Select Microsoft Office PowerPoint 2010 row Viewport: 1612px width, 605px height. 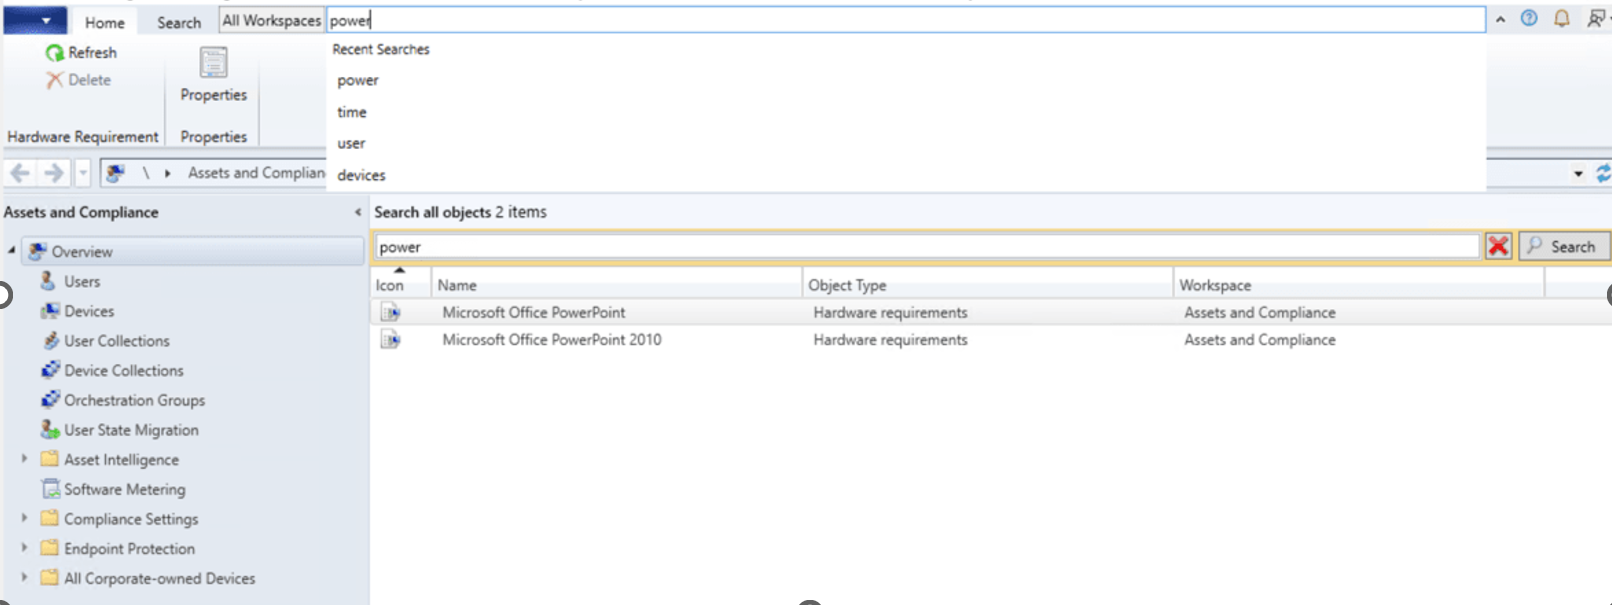(x=990, y=340)
